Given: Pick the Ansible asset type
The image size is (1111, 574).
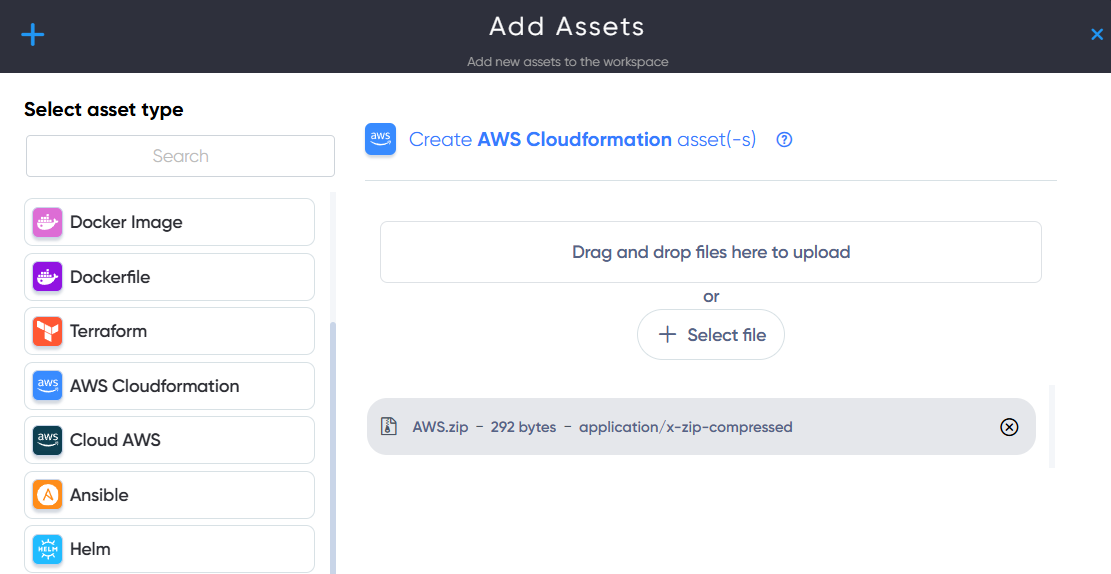Looking at the screenshot, I should 169,495.
